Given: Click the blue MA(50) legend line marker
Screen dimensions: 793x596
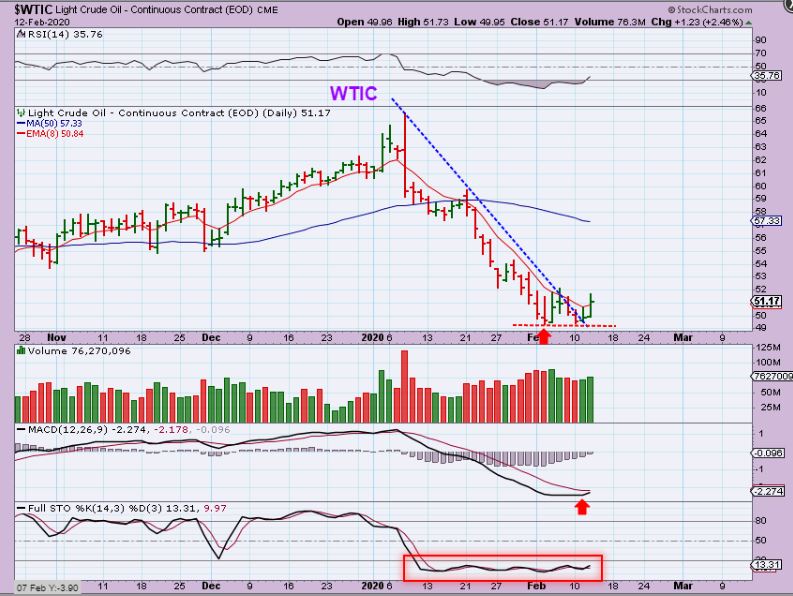Looking at the screenshot, I should pyautogui.click(x=21, y=123).
